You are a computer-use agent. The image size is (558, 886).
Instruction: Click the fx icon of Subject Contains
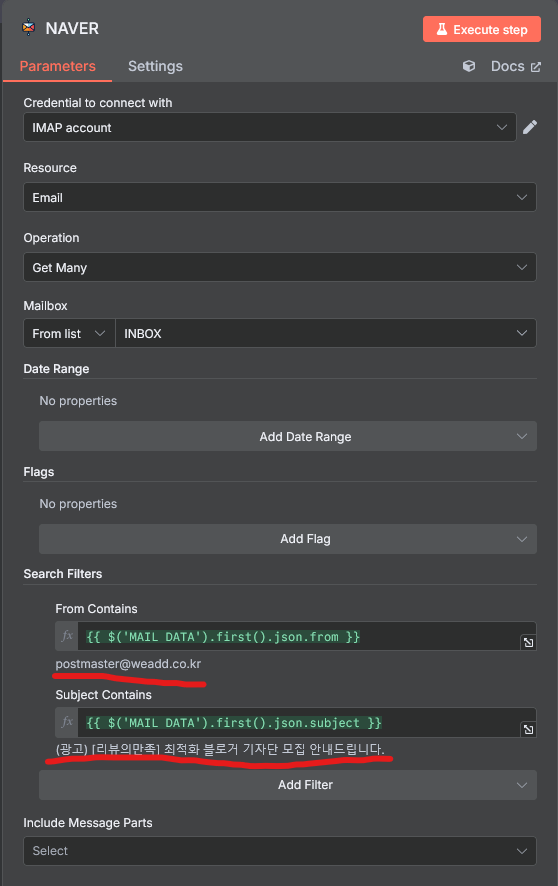[x=67, y=723]
